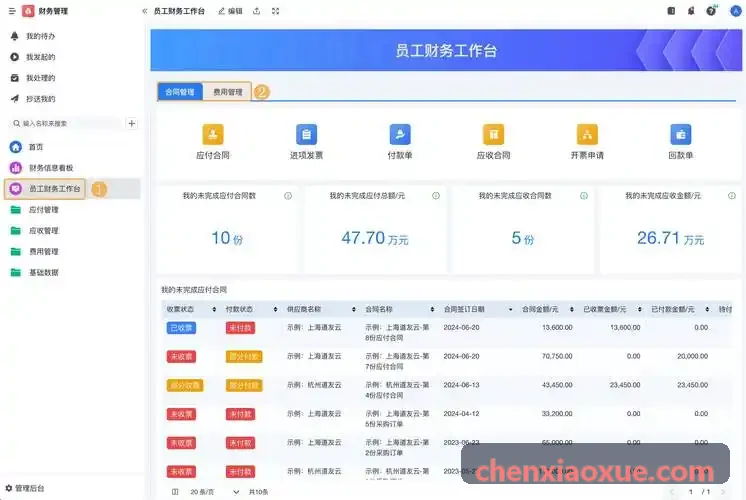Click the 47.70 万元 value
Screen dimensions: 746x500
coord(375,238)
